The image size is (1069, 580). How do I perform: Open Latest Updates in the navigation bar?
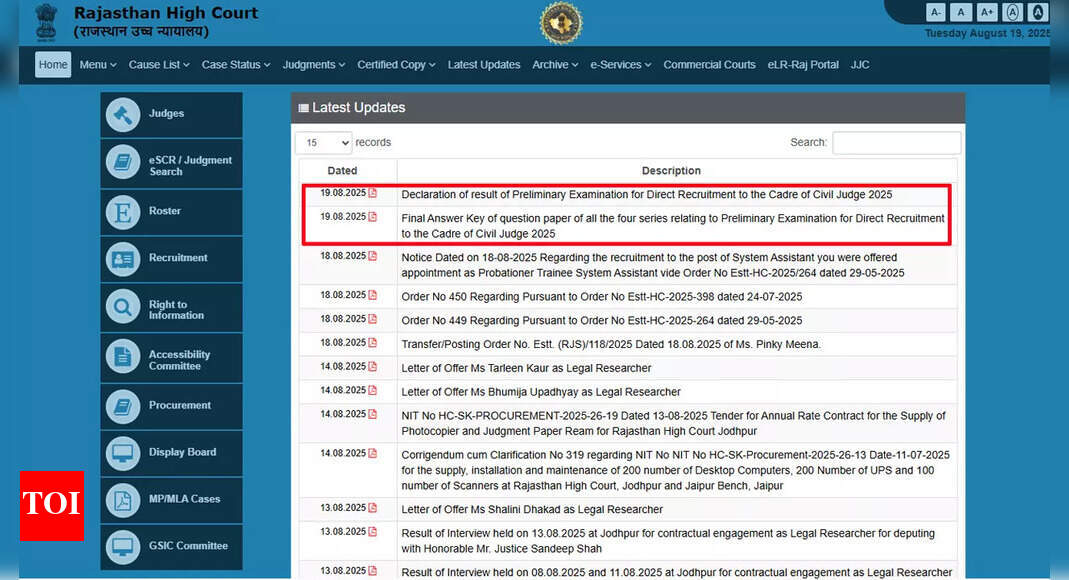[484, 65]
